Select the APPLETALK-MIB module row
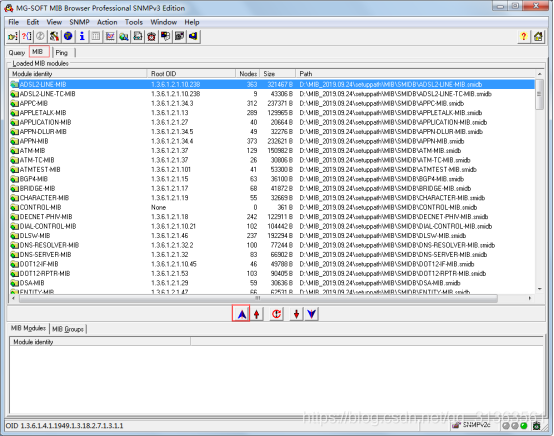The image size is (554, 436). pyautogui.click(x=272, y=113)
